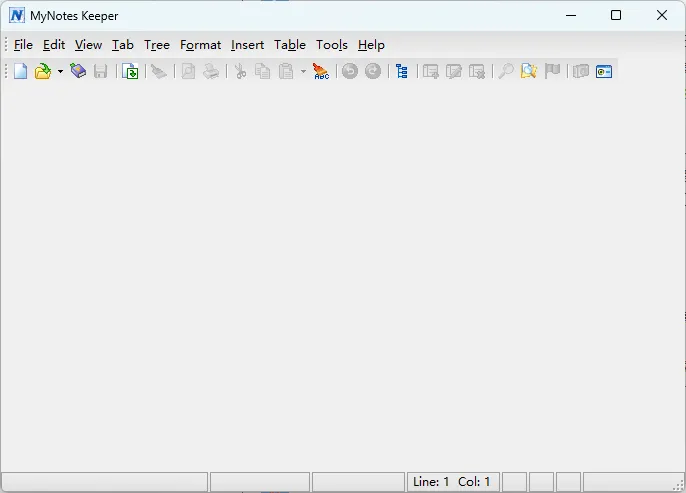Click the folder search icon
This screenshot has height=493, width=686.
tap(528, 71)
